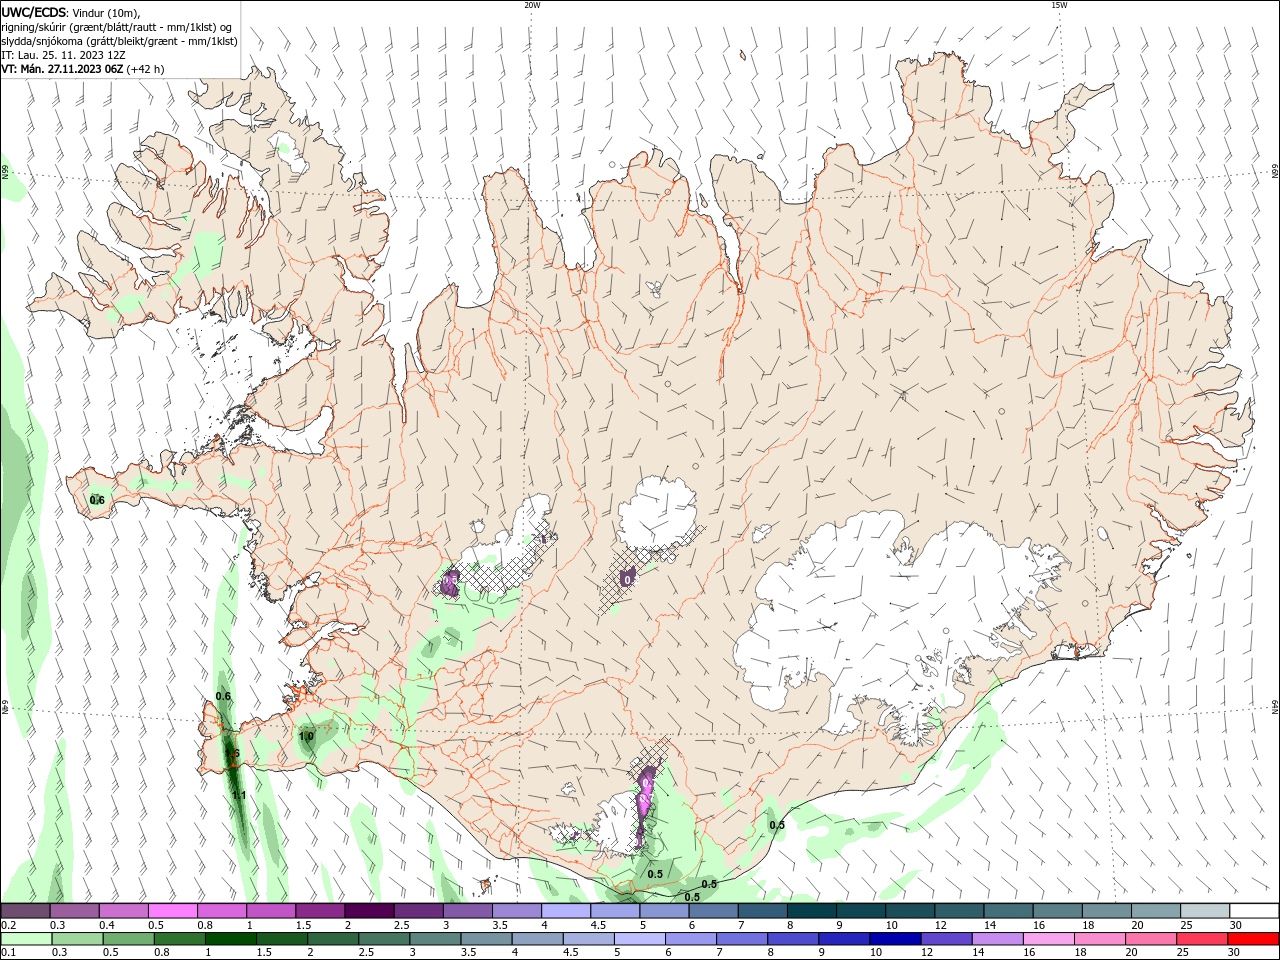Viewport: 1280px width, 960px height.
Task: Click the 3–3.5 violet swatch in the upper legend row
Action: click(468, 911)
